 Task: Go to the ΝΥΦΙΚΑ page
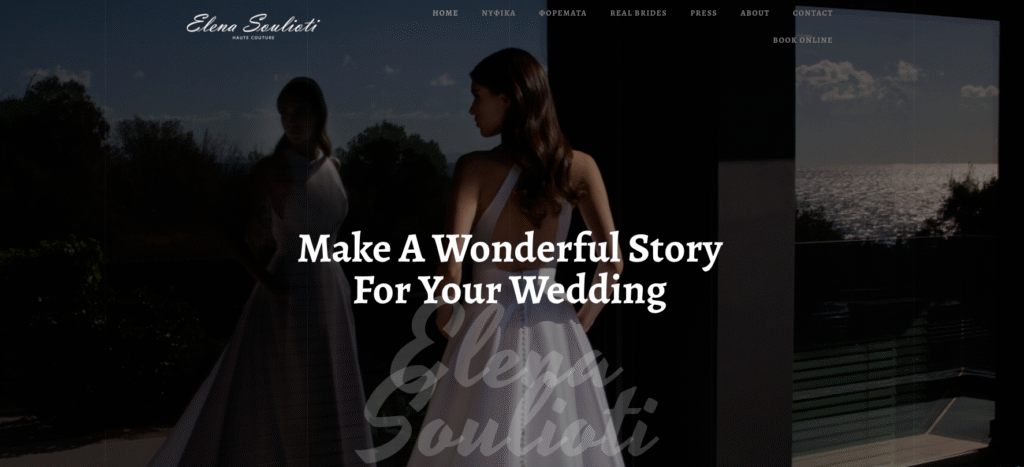[498, 13]
